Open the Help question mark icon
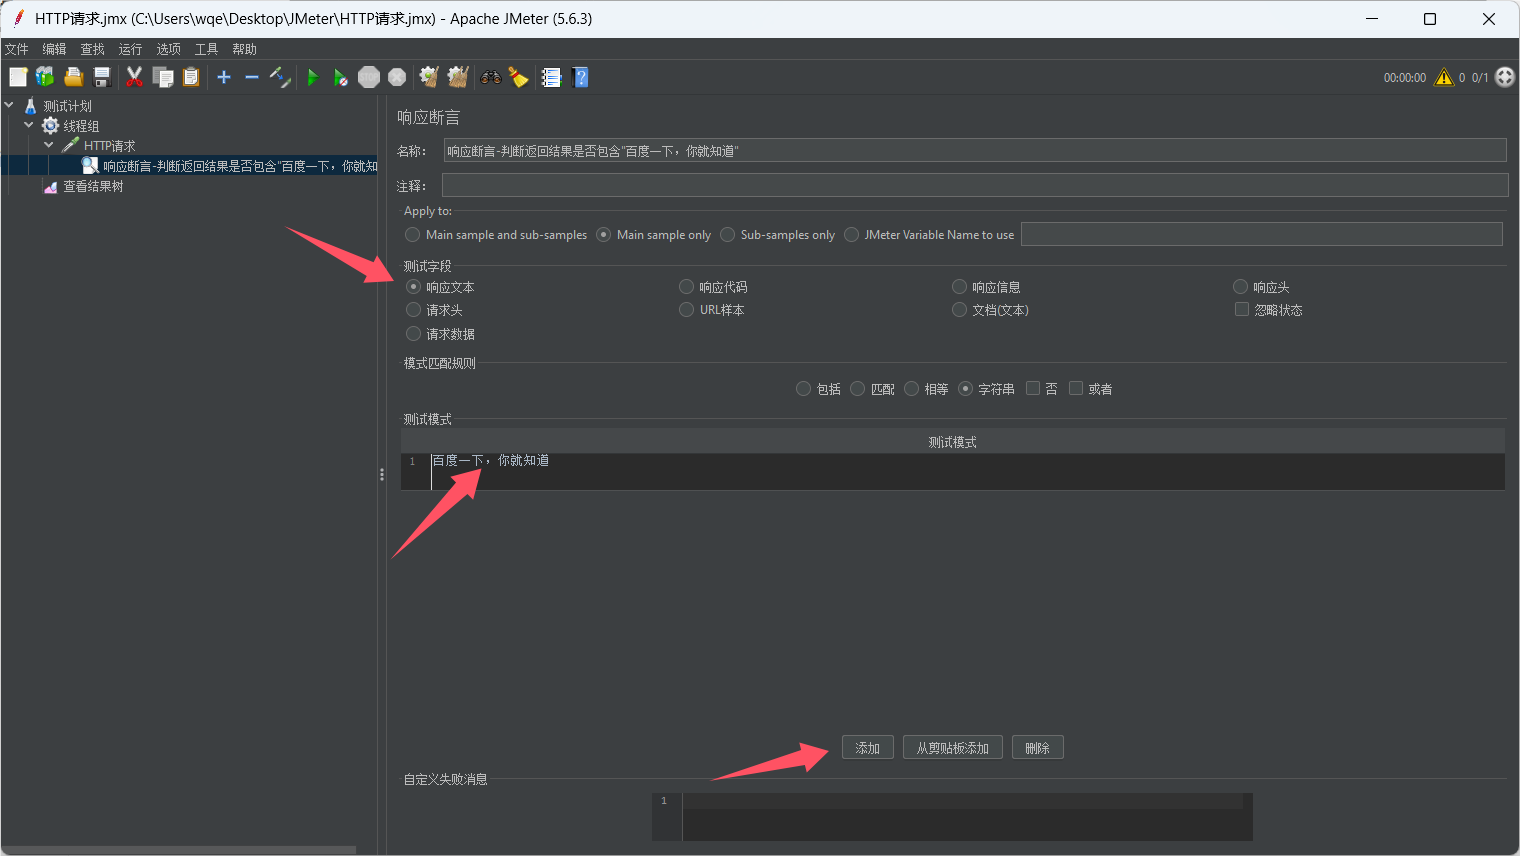Image resolution: width=1520 pixels, height=856 pixels. coord(580,77)
